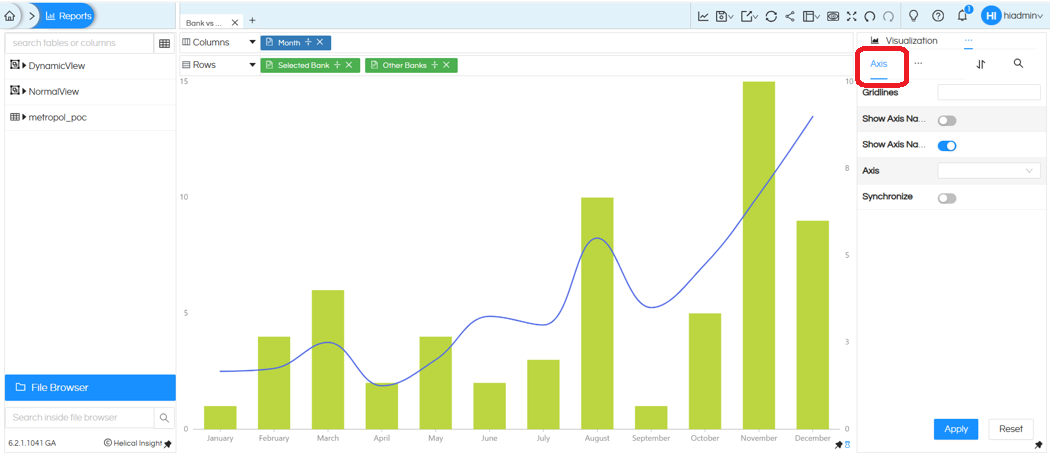Click the move handle on Other Banks pill
This screenshot has width=1050, height=455.
pyautogui.click(x=434, y=65)
